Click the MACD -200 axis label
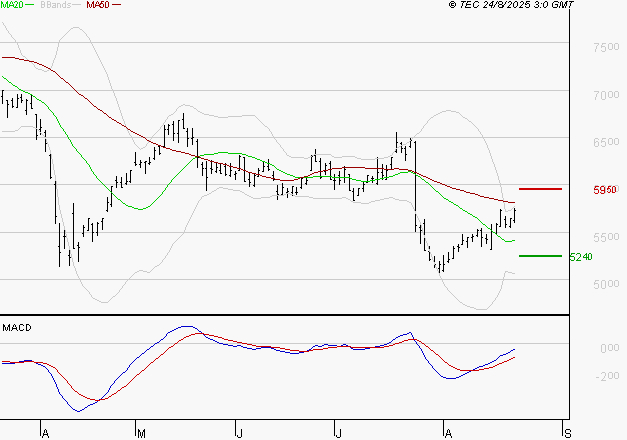This screenshot has height=440, width=627. point(607,376)
